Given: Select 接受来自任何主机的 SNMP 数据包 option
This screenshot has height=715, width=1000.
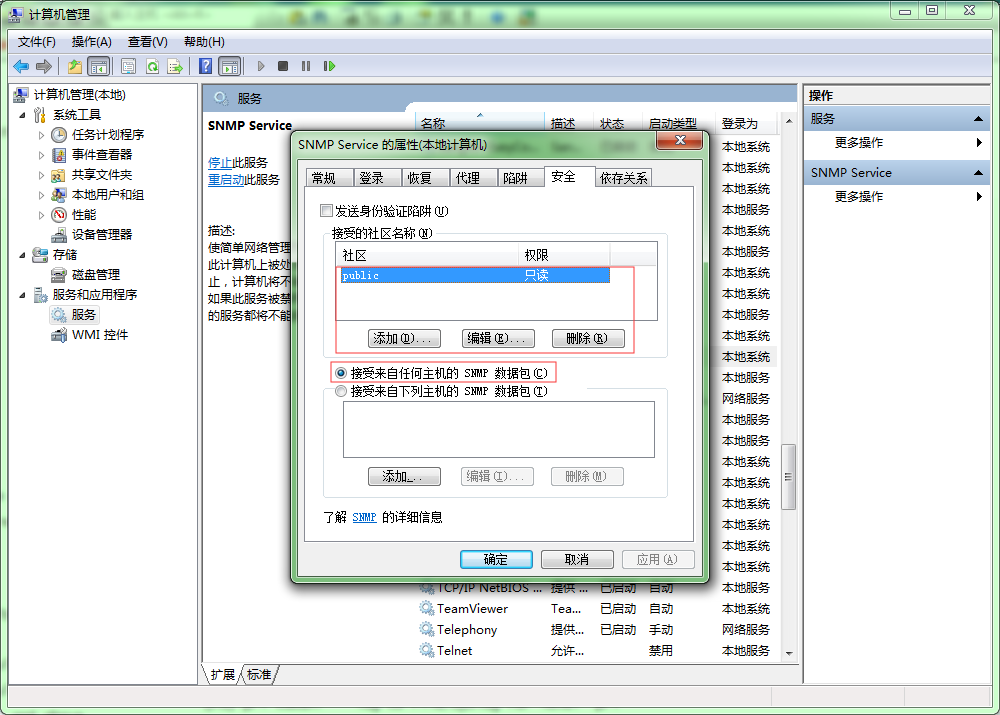Looking at the screenshot, I should pos(341,373).
